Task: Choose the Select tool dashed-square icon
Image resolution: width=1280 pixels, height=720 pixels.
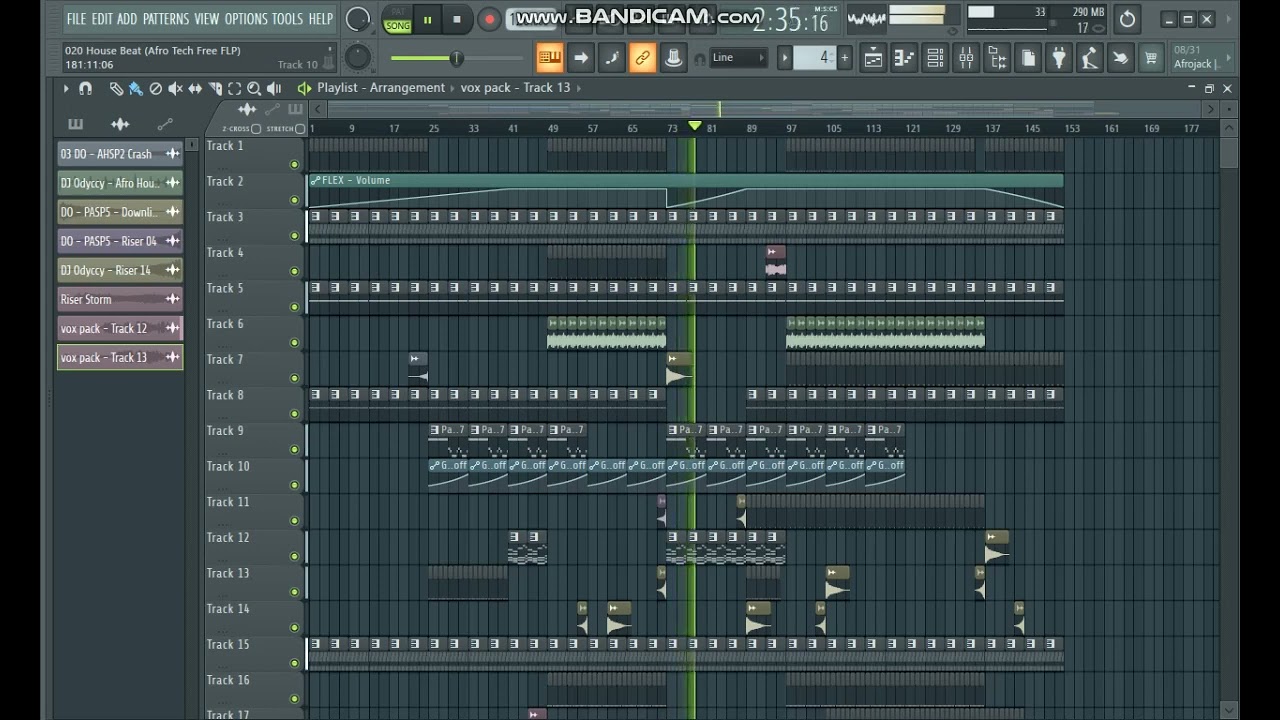Action: [x=234, y=88]
